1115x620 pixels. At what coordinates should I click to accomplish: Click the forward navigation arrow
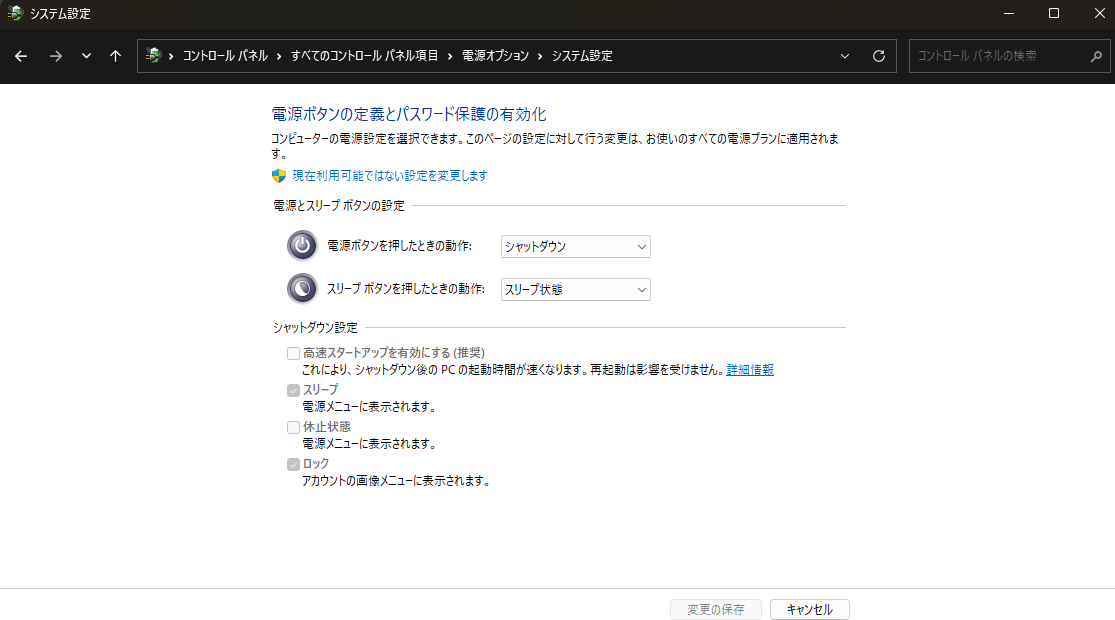(55, 55)
